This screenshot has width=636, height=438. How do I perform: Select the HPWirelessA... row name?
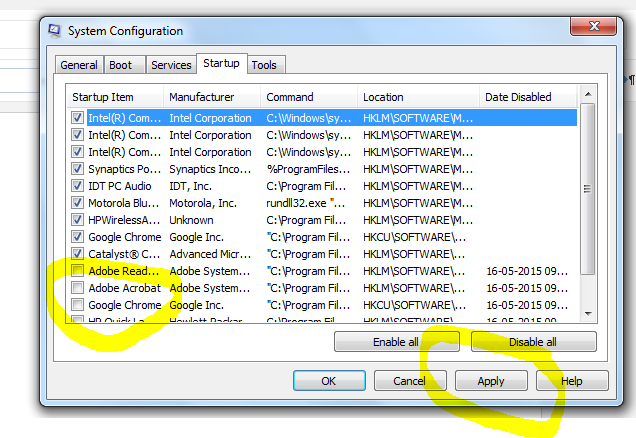tap(124, 220)
